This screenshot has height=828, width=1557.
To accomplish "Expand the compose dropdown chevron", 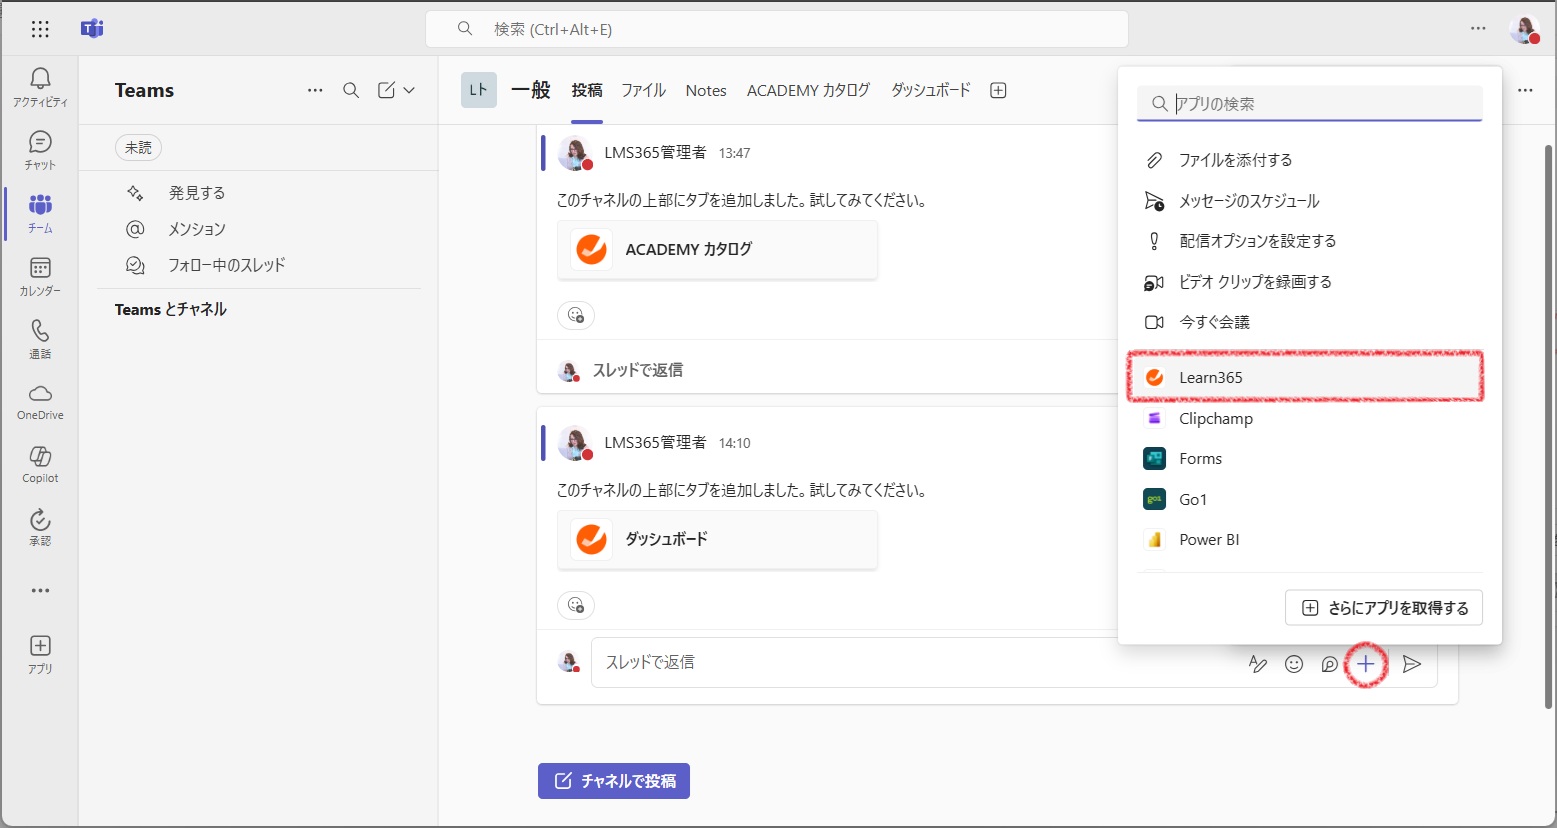I will tap(409, 90).
